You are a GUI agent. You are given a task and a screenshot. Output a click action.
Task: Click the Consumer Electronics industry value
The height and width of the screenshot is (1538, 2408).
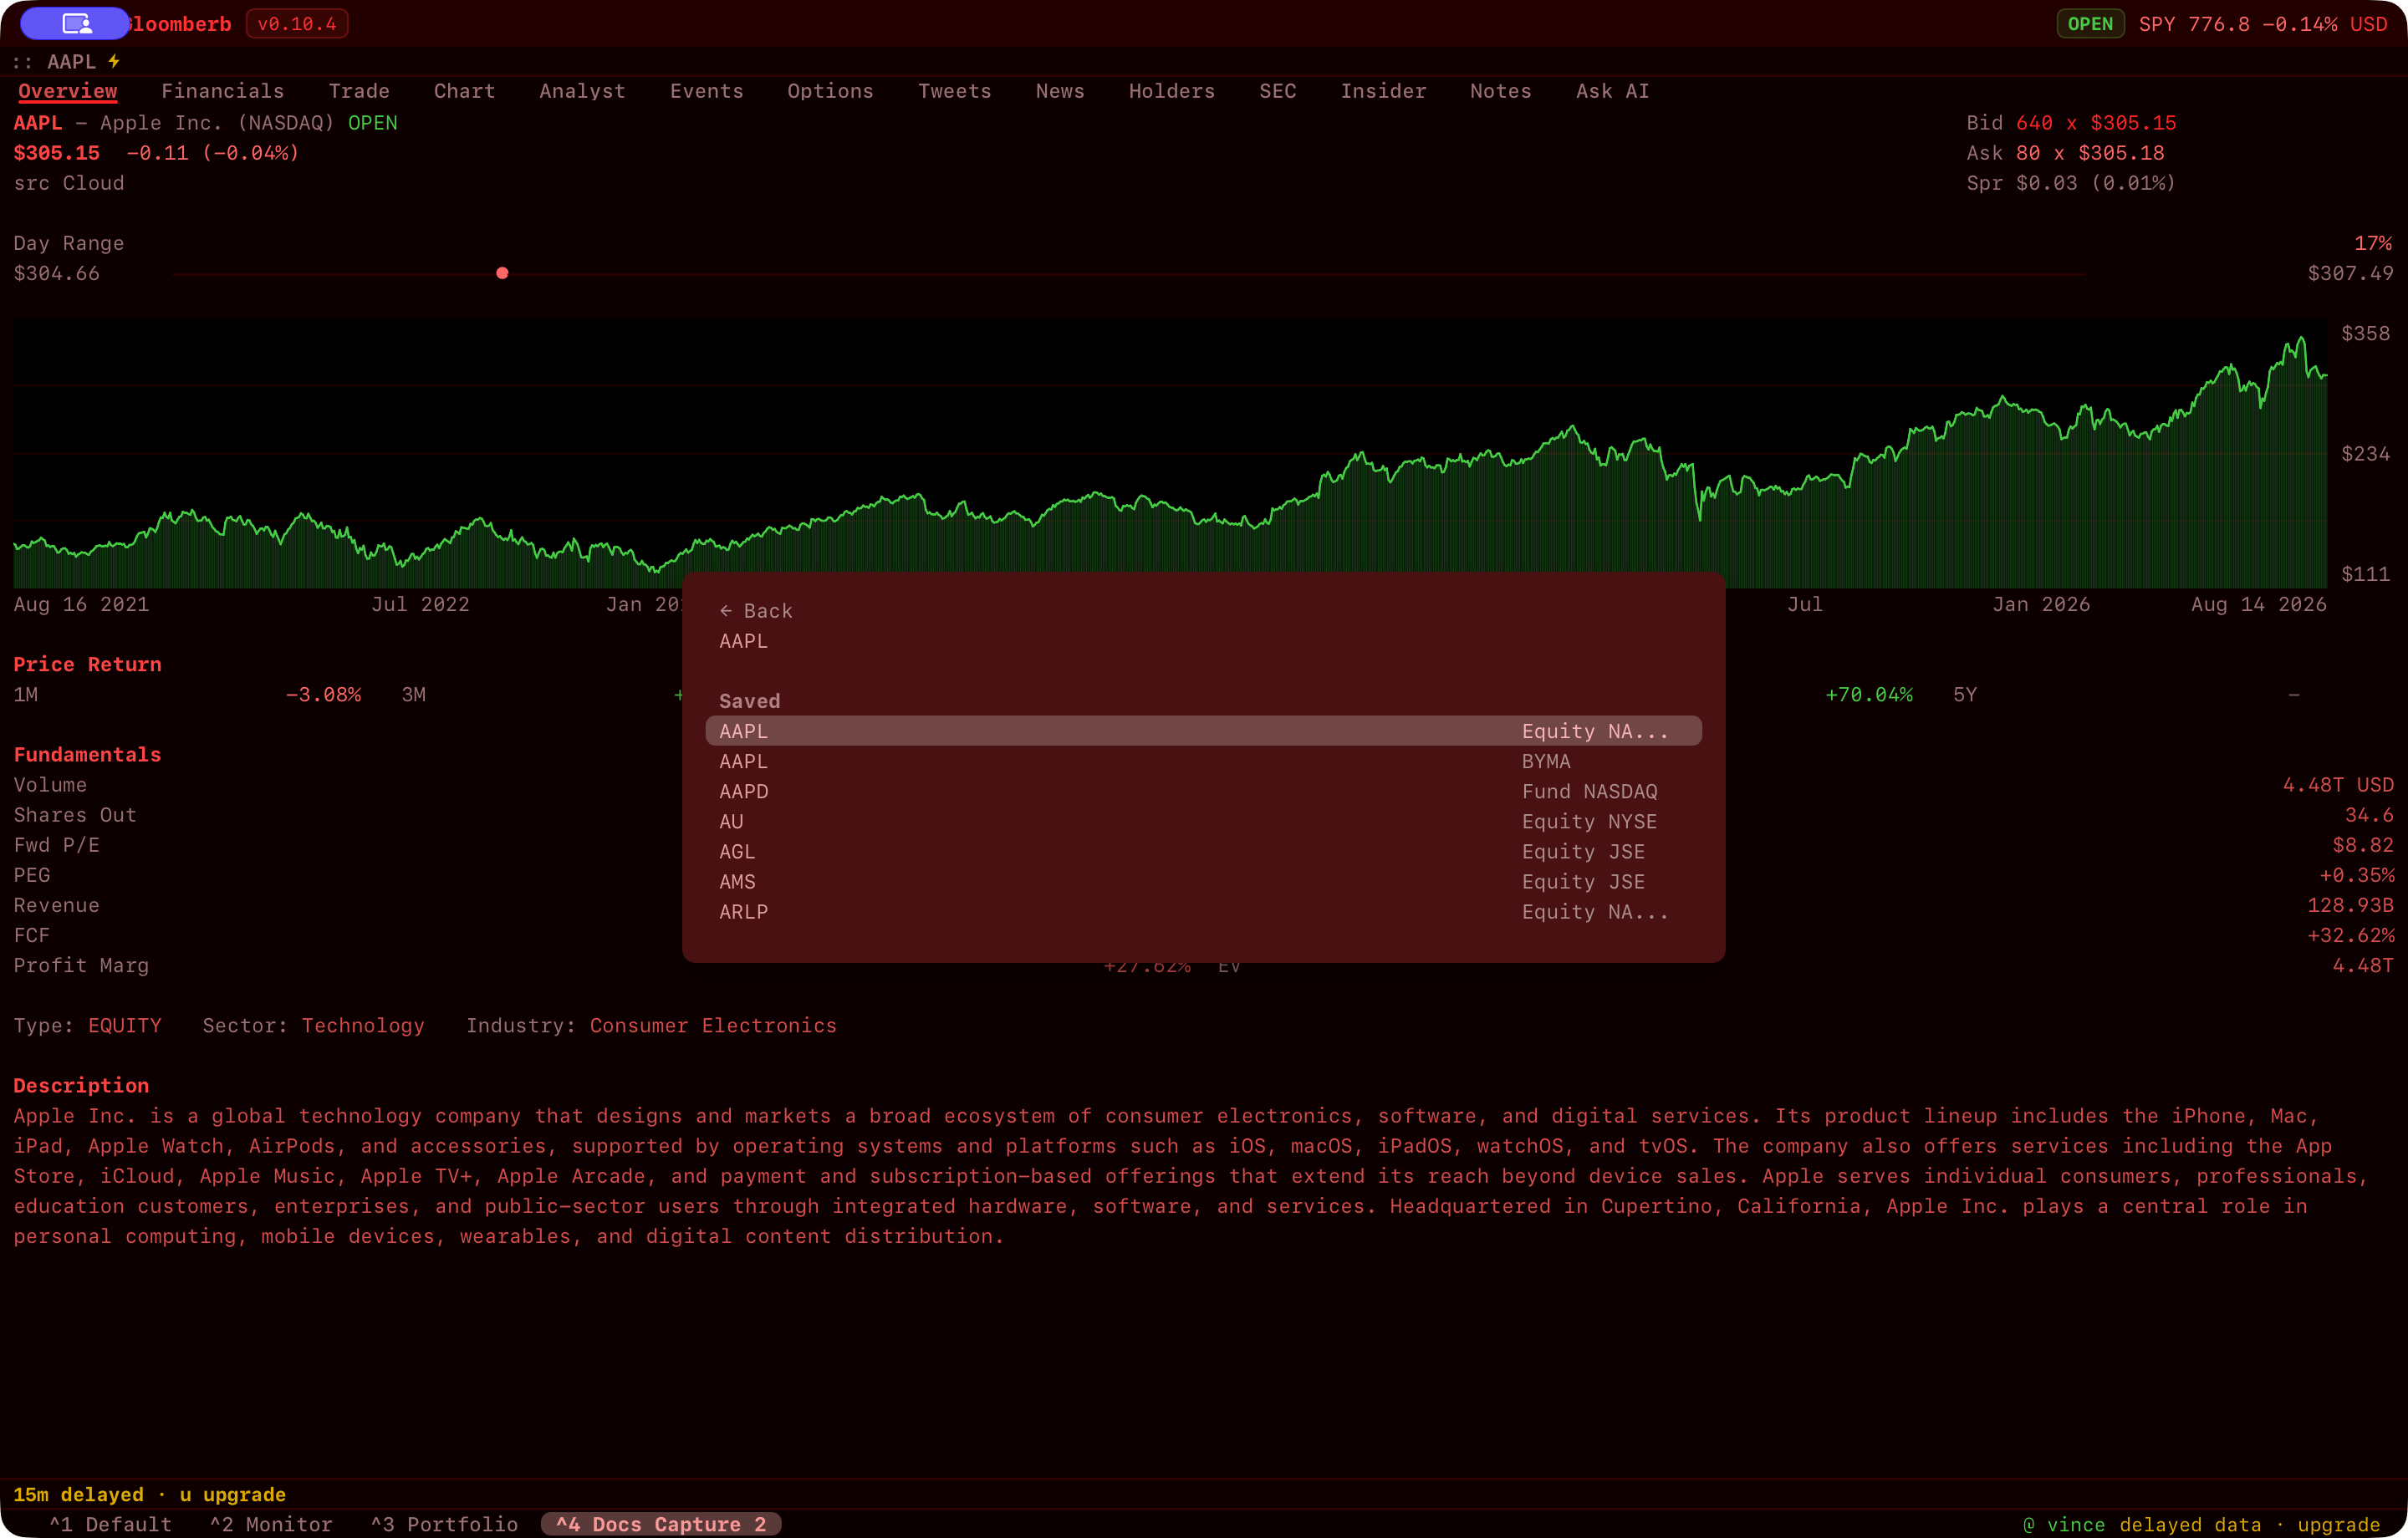coord(713,1026)
